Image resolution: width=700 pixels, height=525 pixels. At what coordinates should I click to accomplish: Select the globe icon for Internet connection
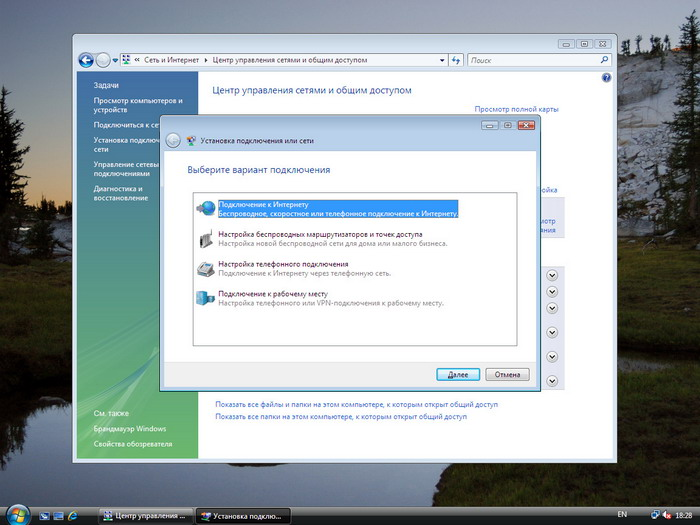click(x=206, y=208)
